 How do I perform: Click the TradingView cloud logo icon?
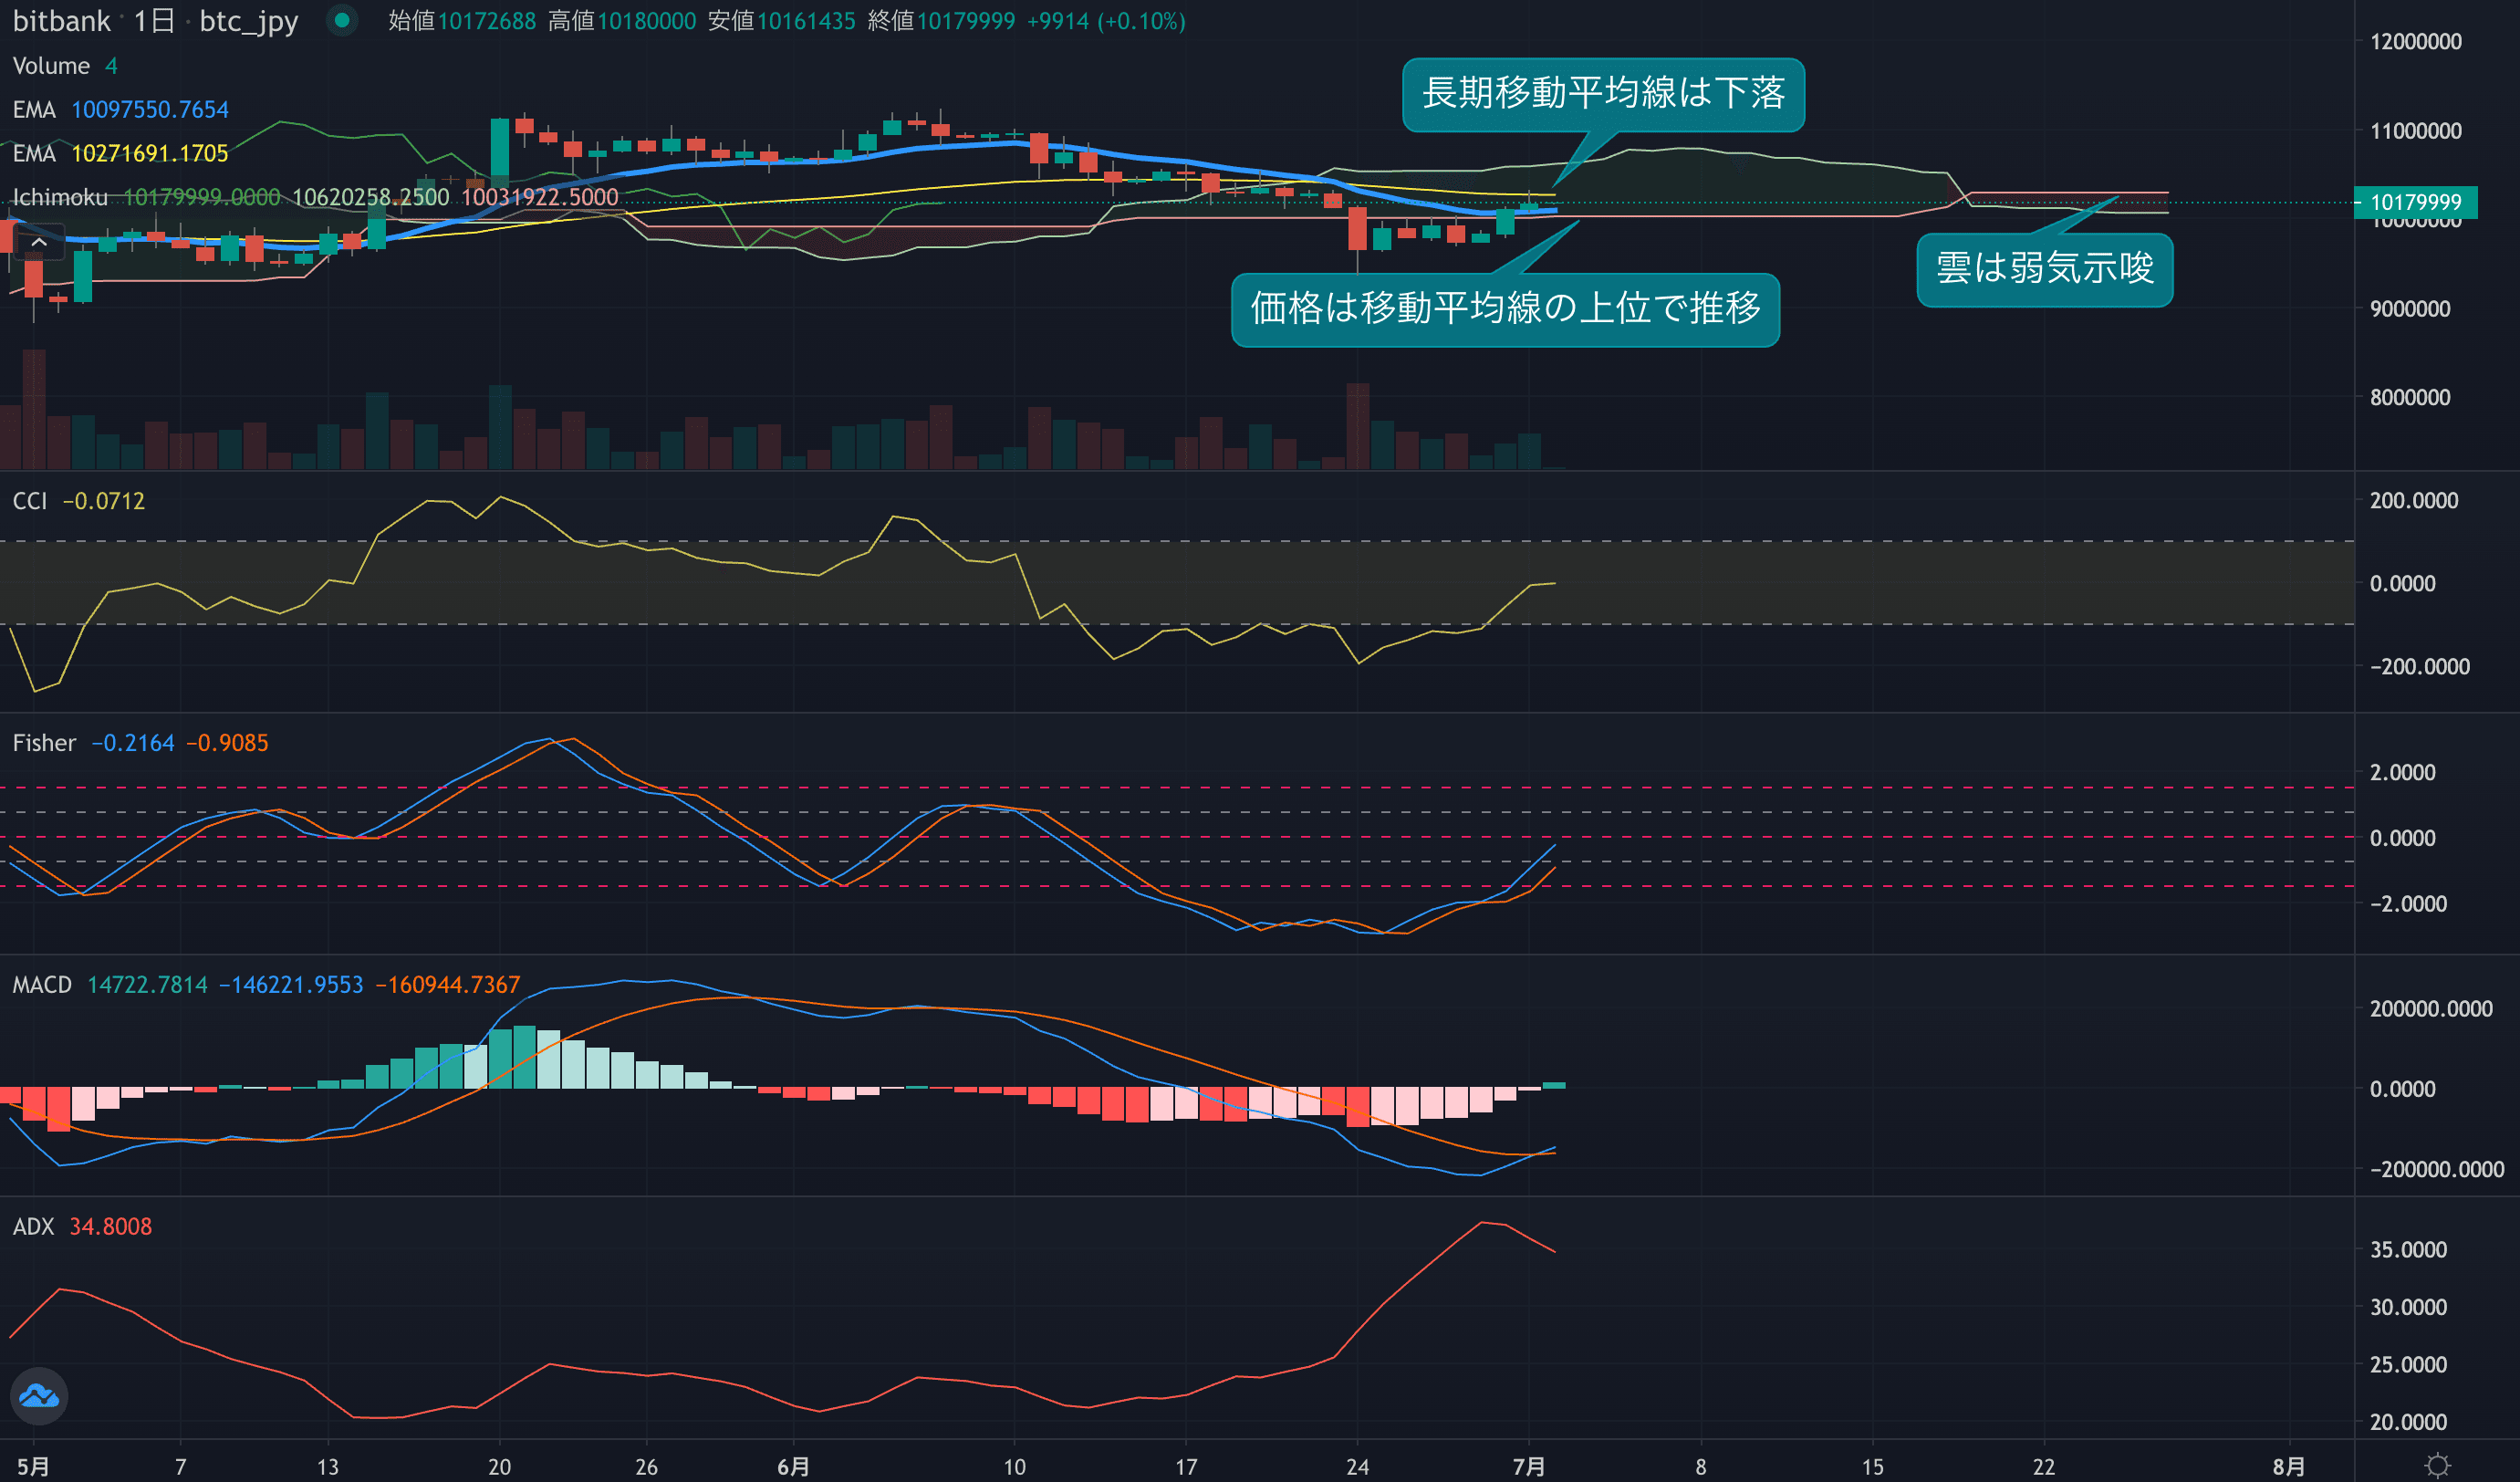(x=39, y=1395)
